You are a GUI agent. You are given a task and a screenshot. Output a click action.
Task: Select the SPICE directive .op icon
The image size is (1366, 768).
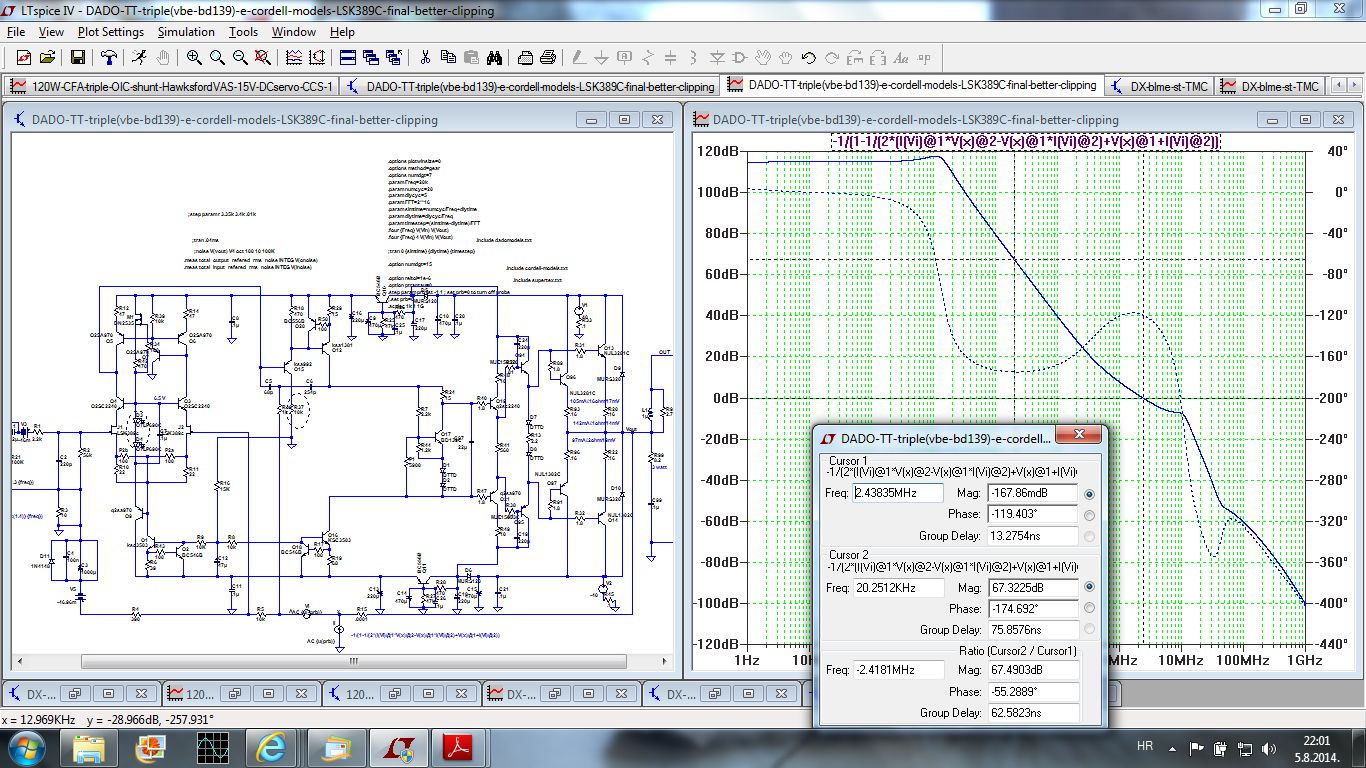click(924, 57)
